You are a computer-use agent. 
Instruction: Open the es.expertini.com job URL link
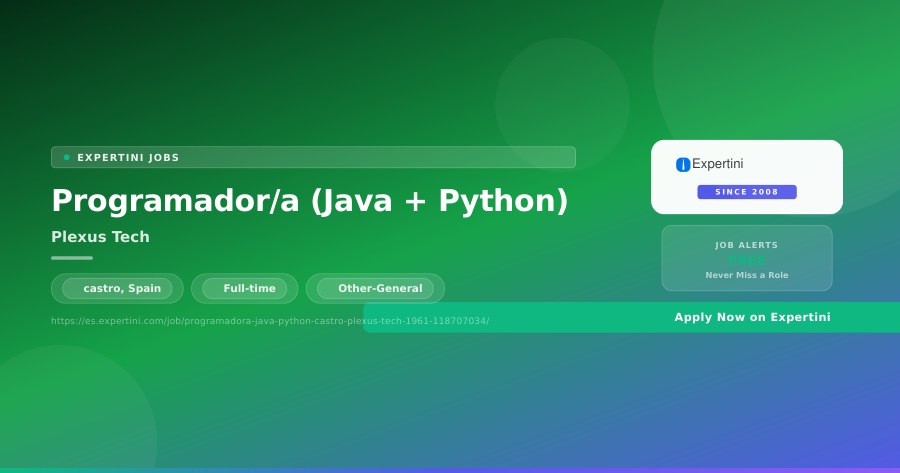click(x=270, y=321)
